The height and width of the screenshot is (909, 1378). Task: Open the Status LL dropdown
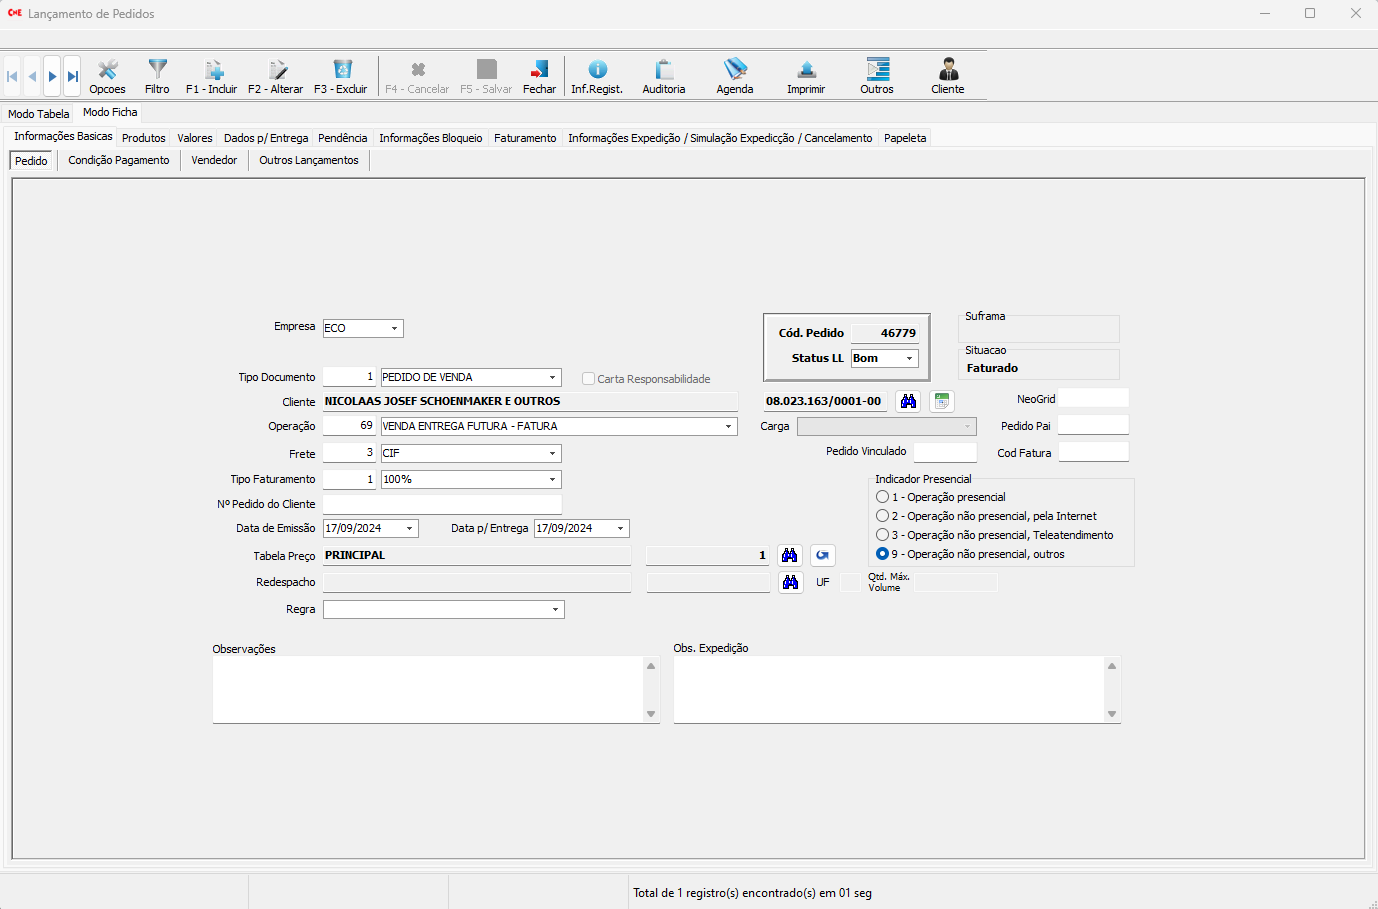909,359
